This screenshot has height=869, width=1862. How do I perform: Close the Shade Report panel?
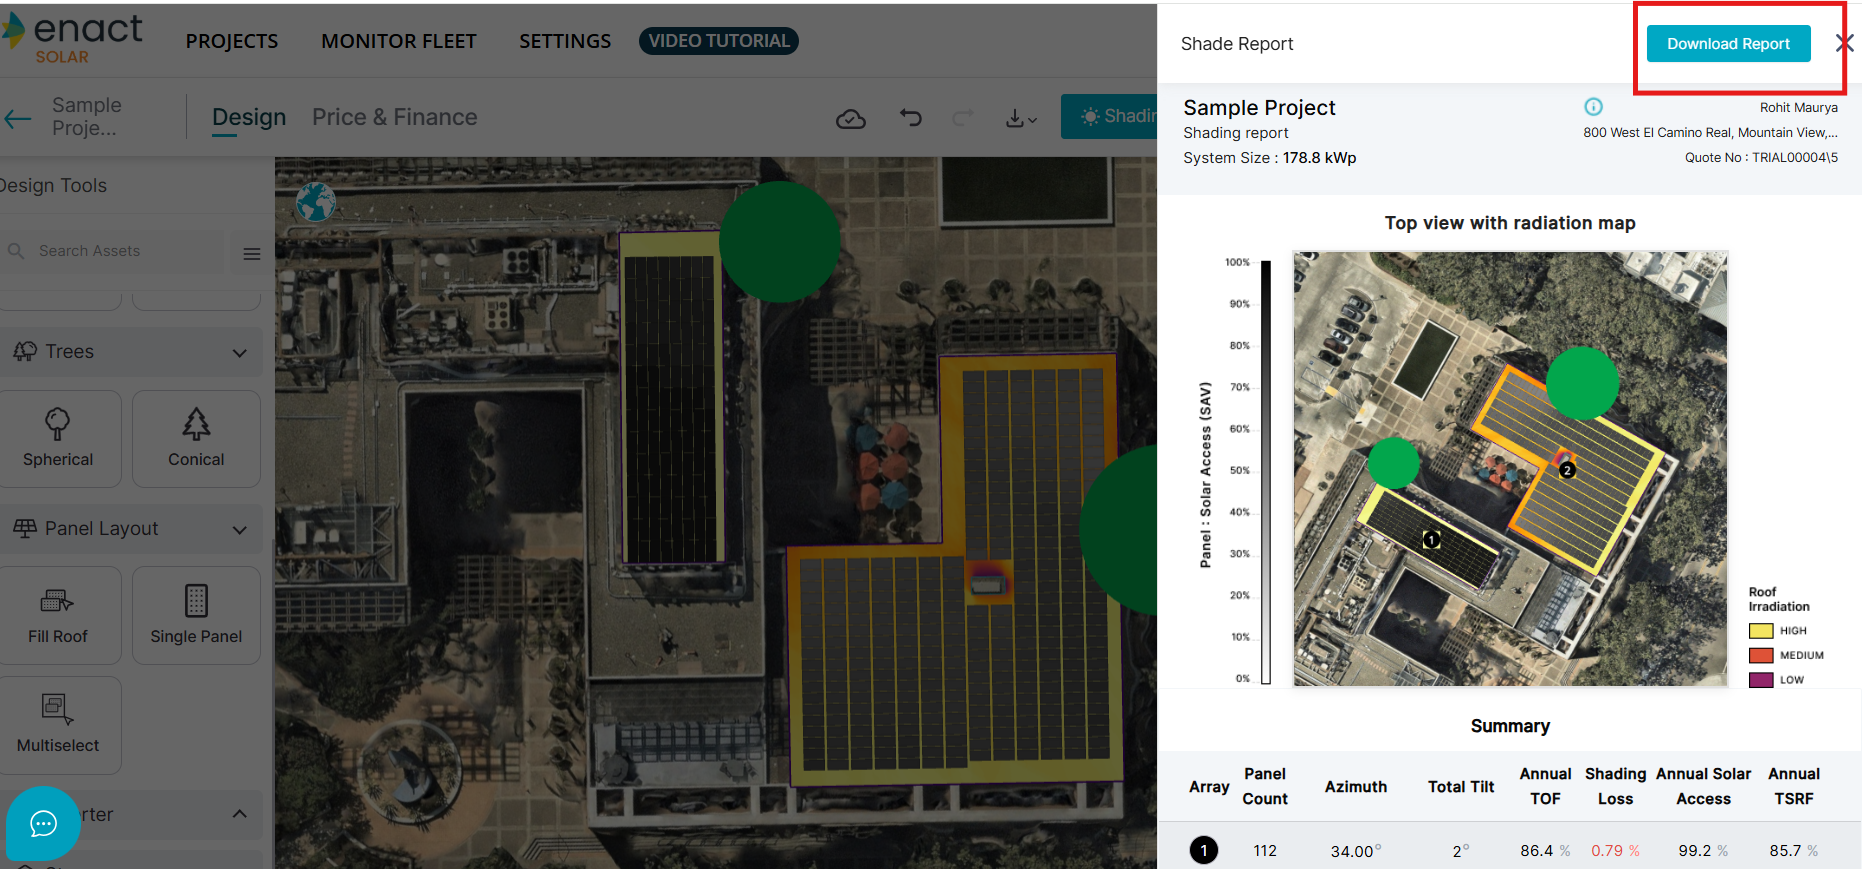[x=1845, y=43]
